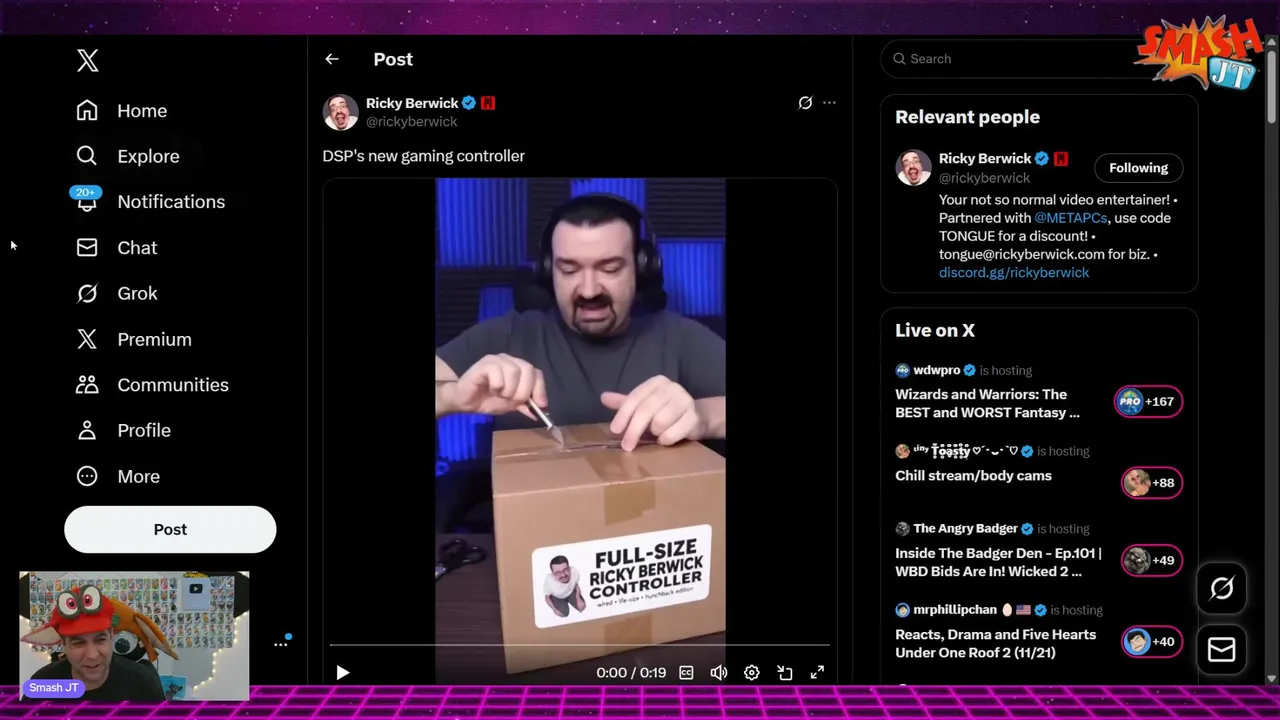Click the Explore magnifier icon
This screenshot has width=1280, height=720.
click(87, 156)
